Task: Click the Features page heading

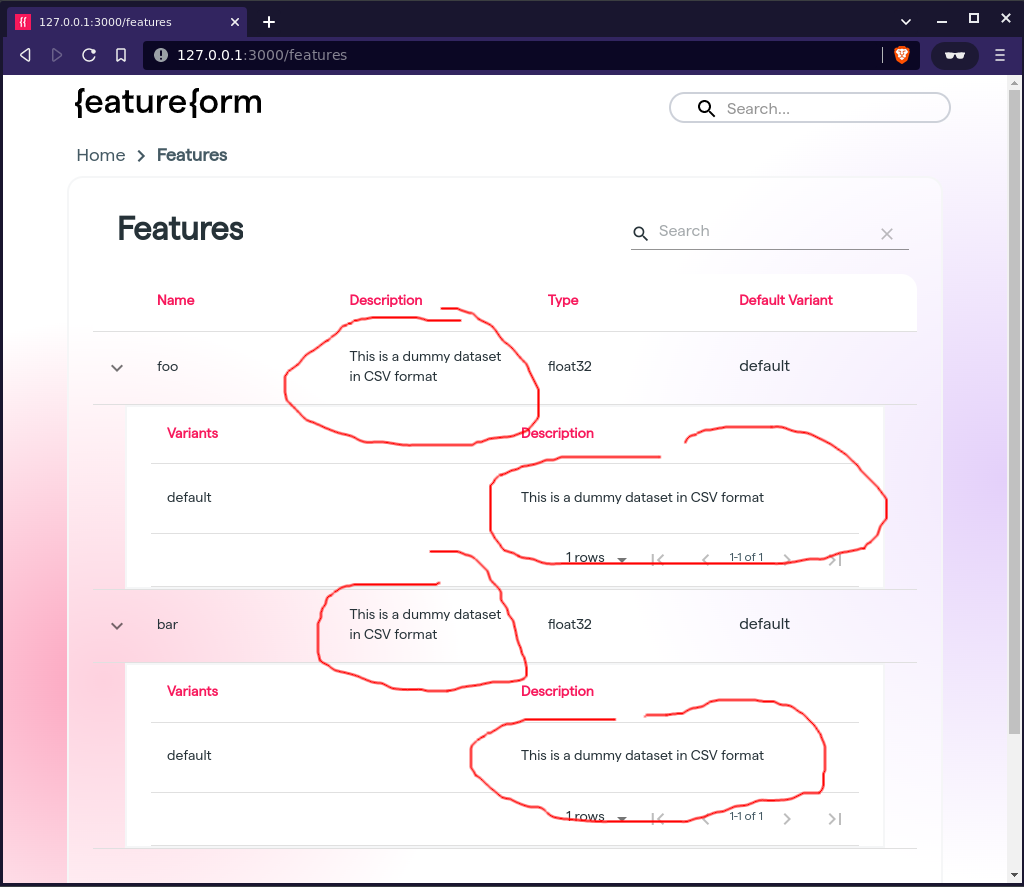Action: tap(180, 229)
